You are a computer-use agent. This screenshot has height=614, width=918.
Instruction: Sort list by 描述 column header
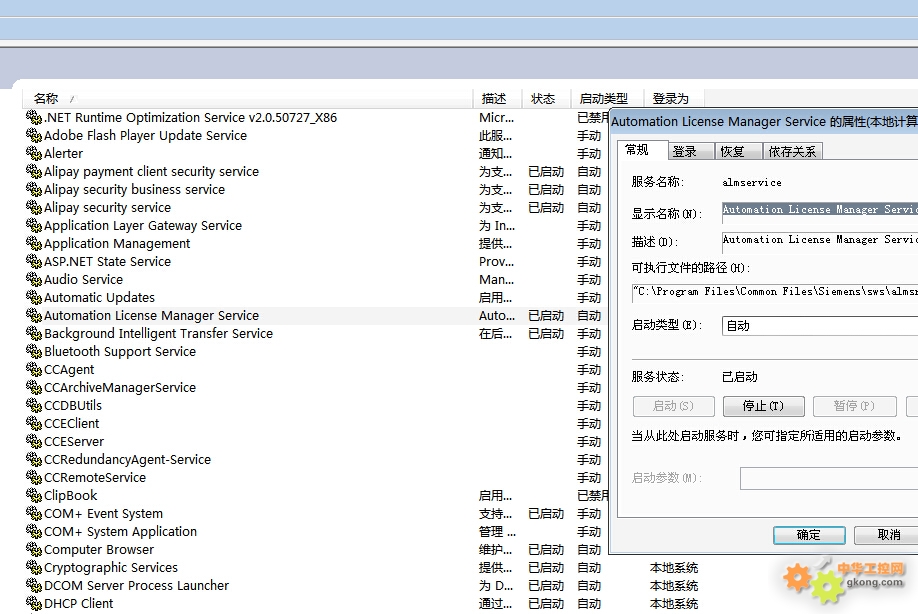pyautogui.click(x=497, y=98)
